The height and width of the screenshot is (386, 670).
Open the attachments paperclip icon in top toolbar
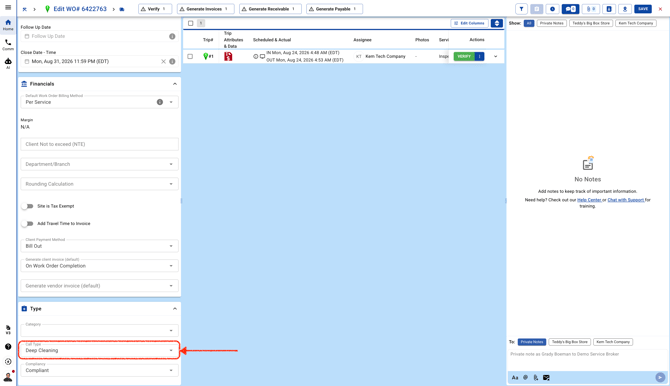(591, 9)
